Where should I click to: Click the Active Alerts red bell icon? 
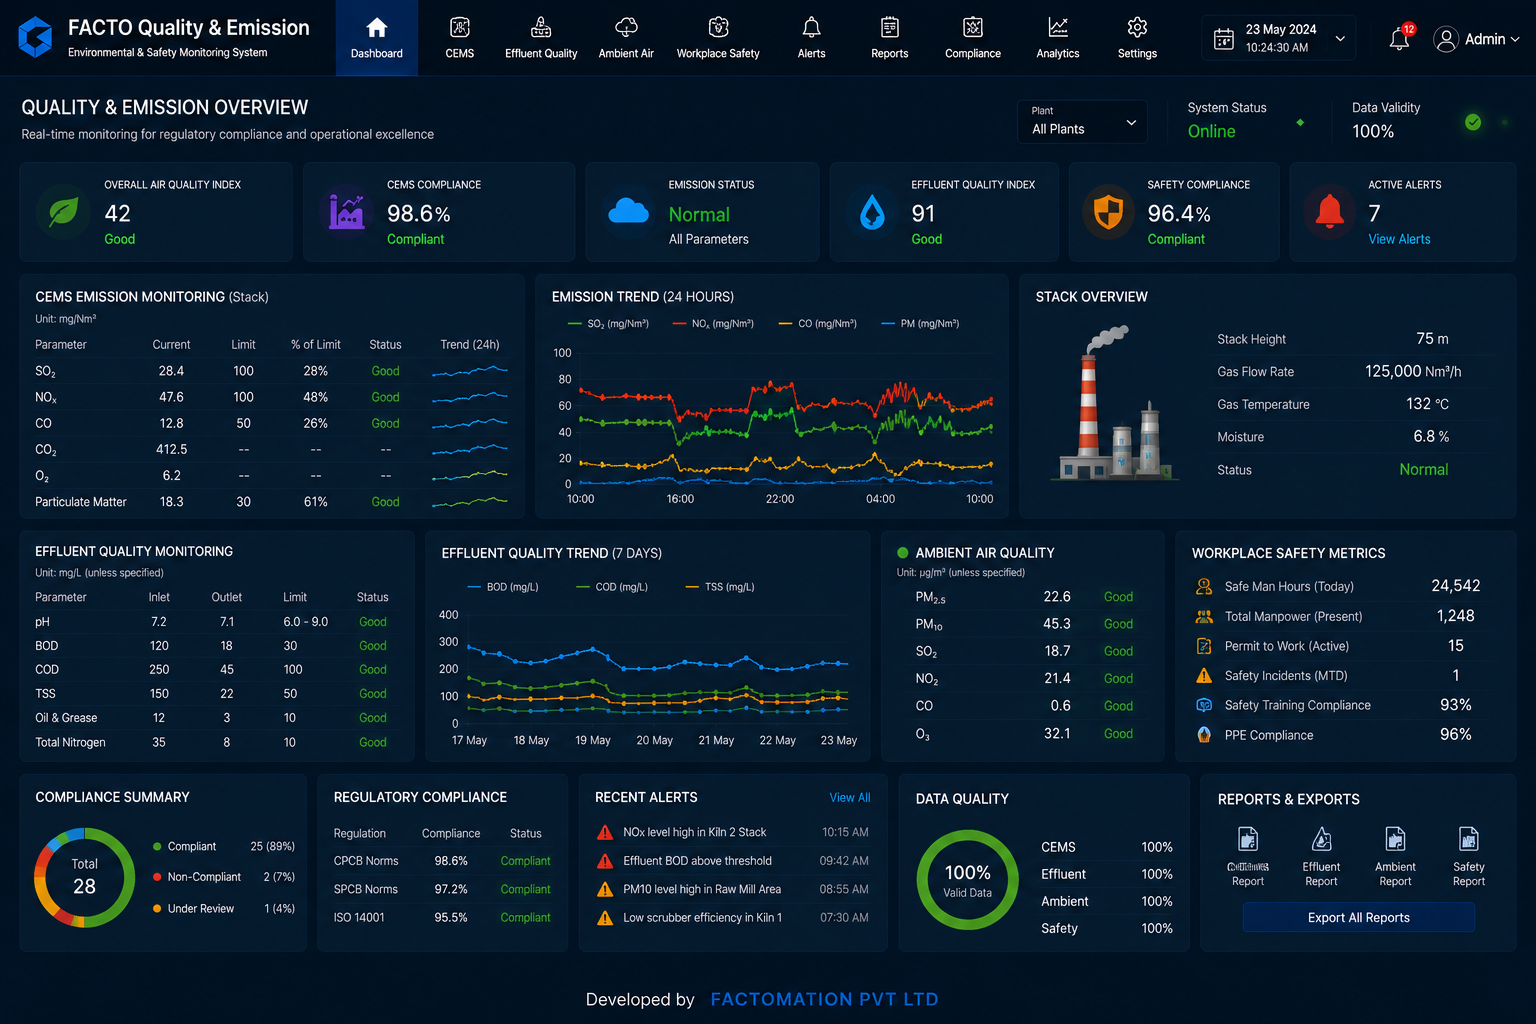point(1329,211)
